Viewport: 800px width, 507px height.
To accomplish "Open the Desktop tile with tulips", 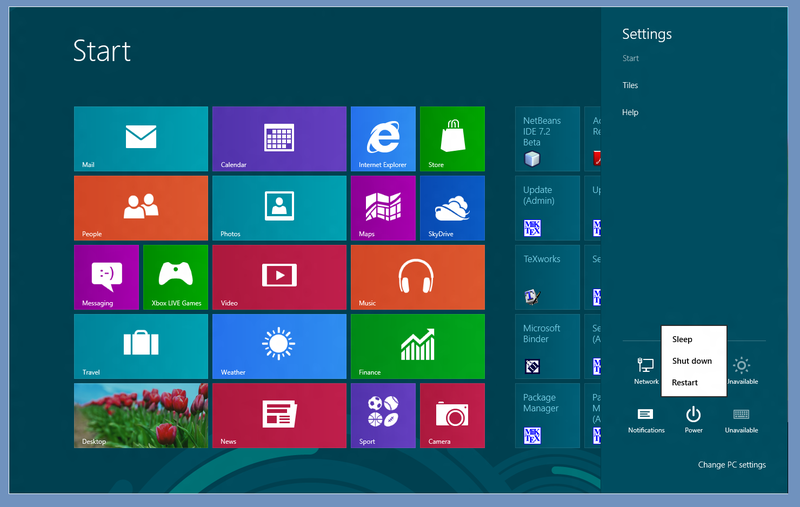I will [141, 415].
